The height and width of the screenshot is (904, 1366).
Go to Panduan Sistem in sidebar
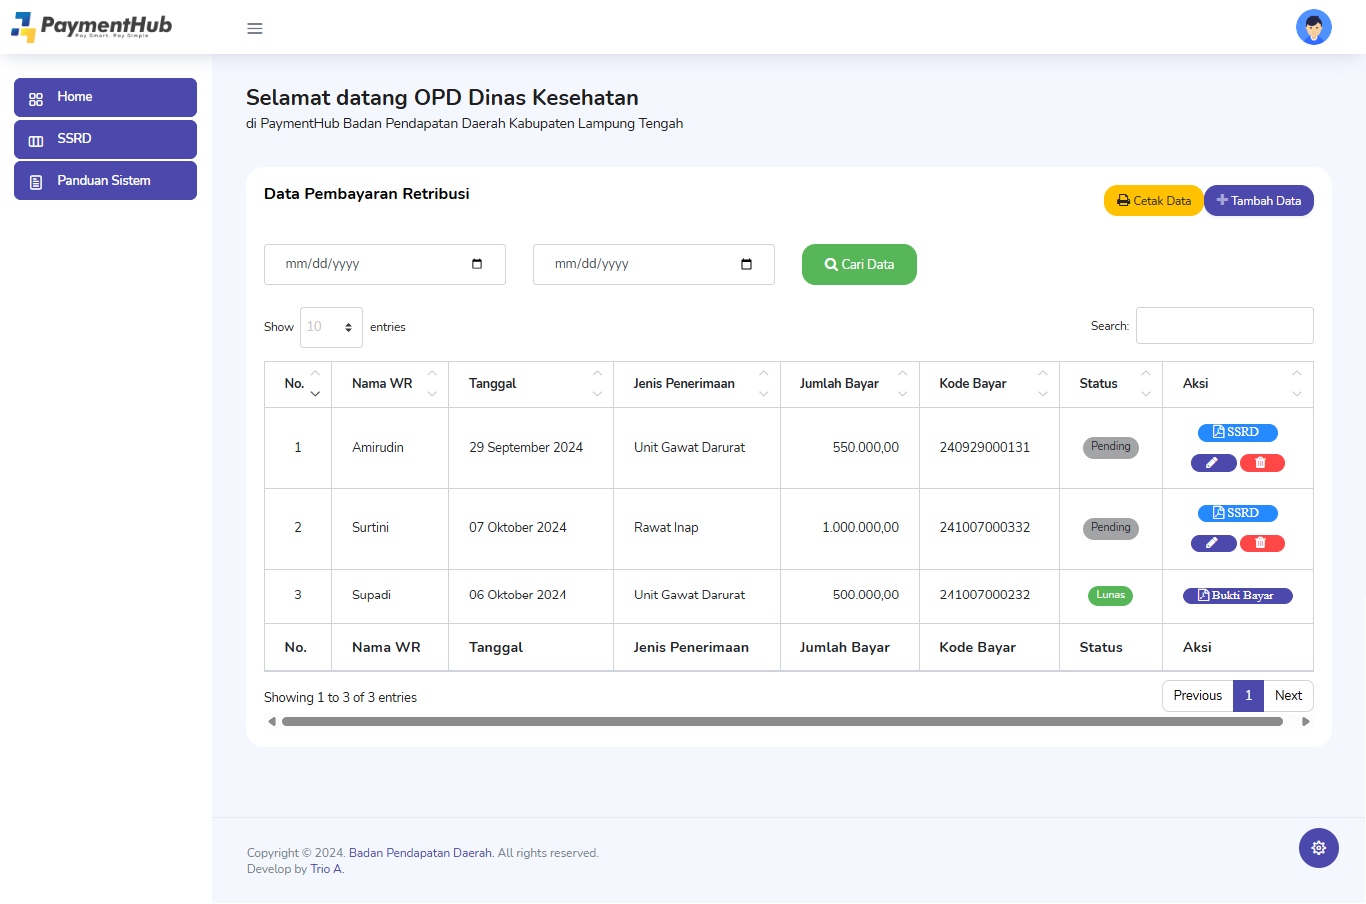[x=105, y=181]
